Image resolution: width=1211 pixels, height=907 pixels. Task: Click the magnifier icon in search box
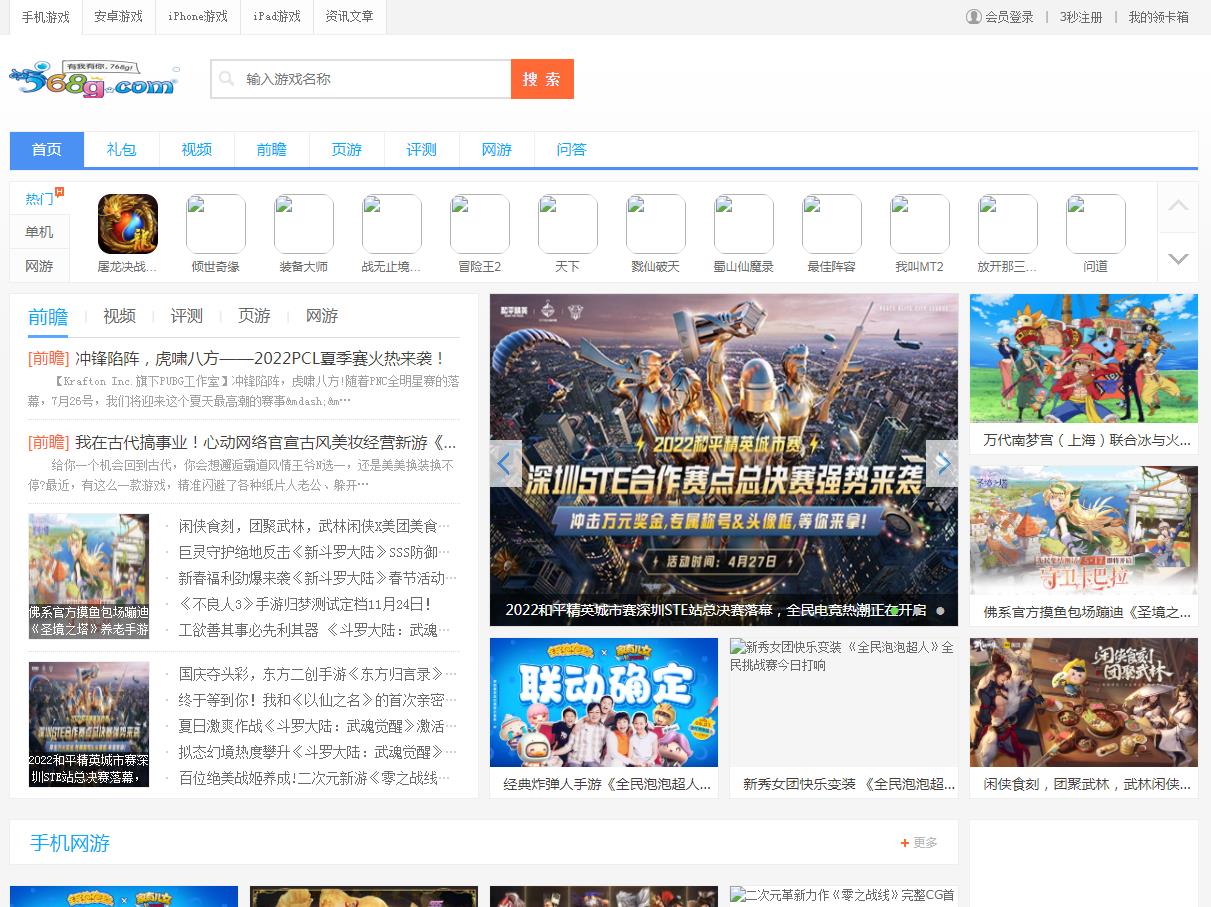pos(227,79)
